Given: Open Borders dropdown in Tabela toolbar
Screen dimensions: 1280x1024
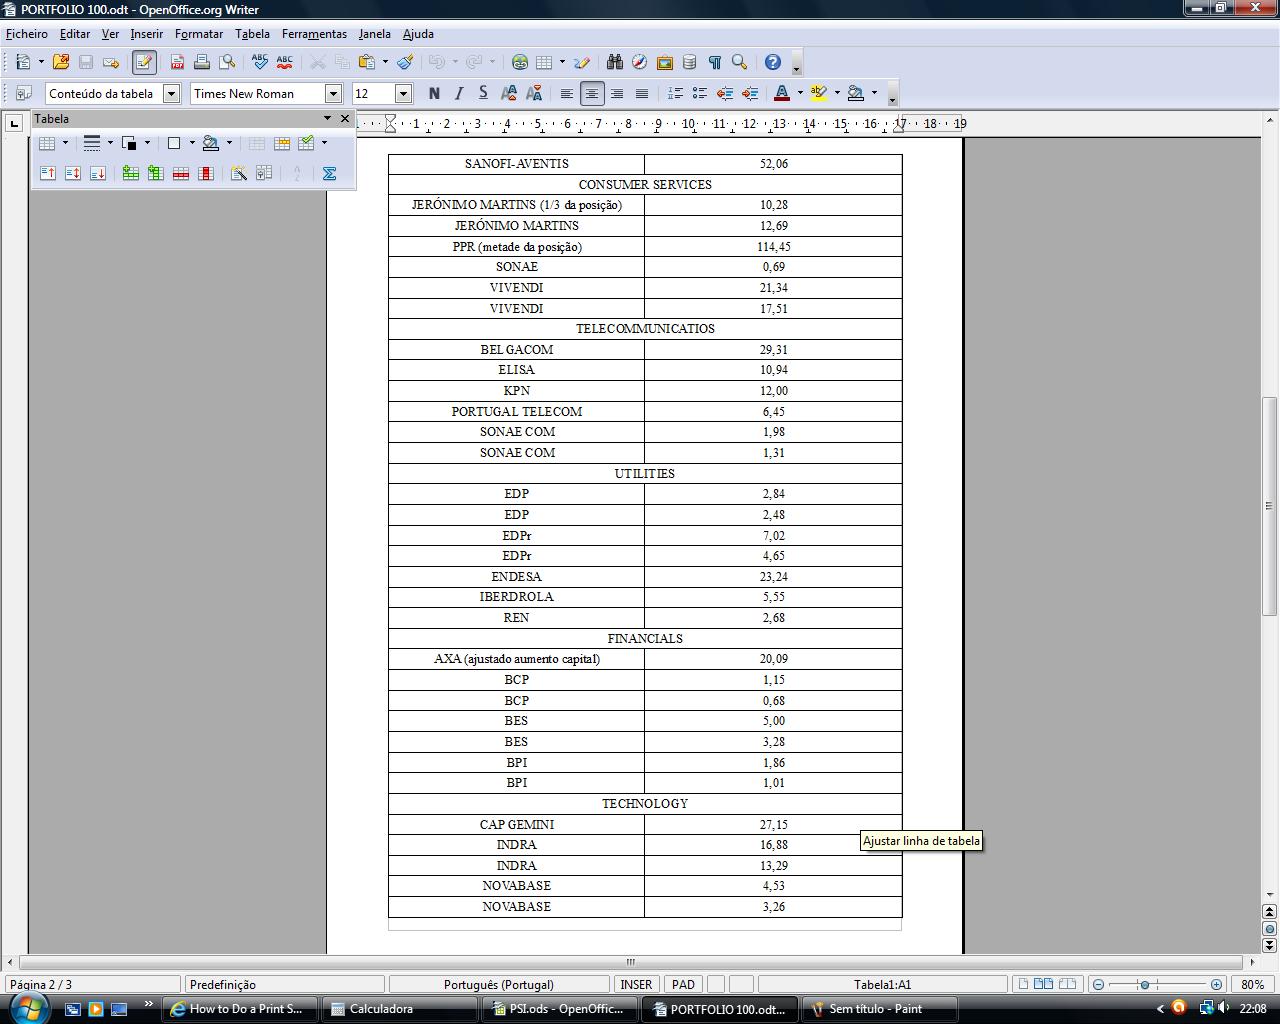Looking at the screenshot, I should click(x=192, y=143).
